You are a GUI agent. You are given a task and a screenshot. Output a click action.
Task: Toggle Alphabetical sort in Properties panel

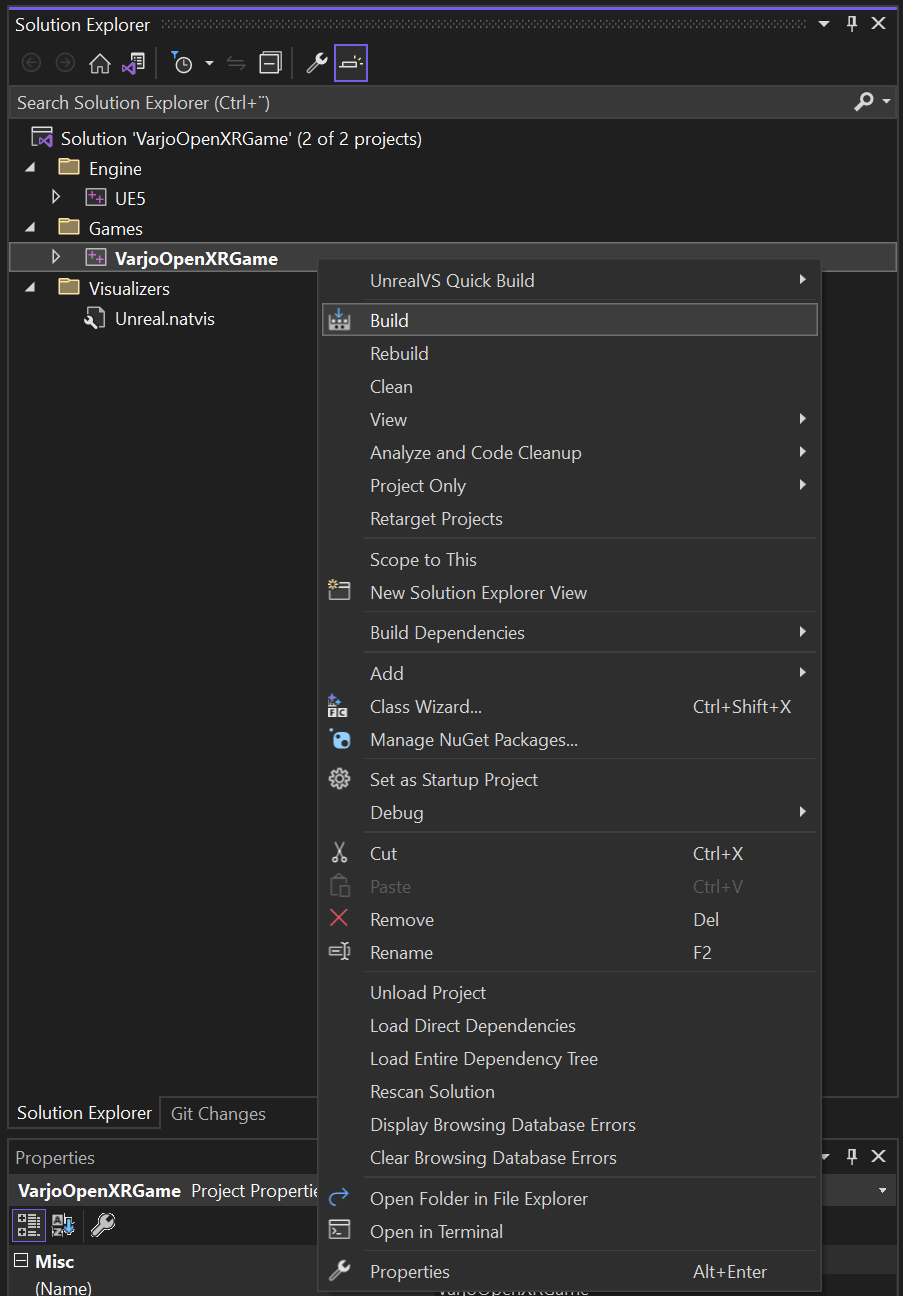coord(63,1224)
